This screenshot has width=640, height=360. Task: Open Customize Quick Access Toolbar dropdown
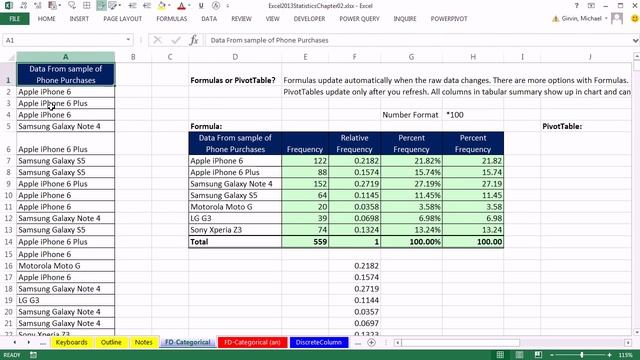[227, 6]
